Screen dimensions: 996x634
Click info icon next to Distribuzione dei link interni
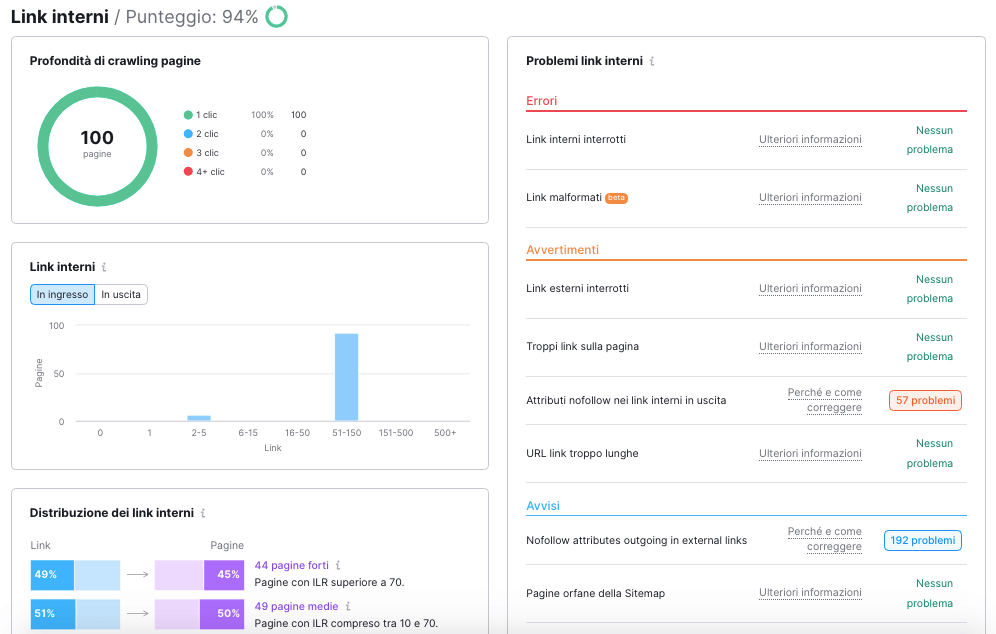[203, 513]
